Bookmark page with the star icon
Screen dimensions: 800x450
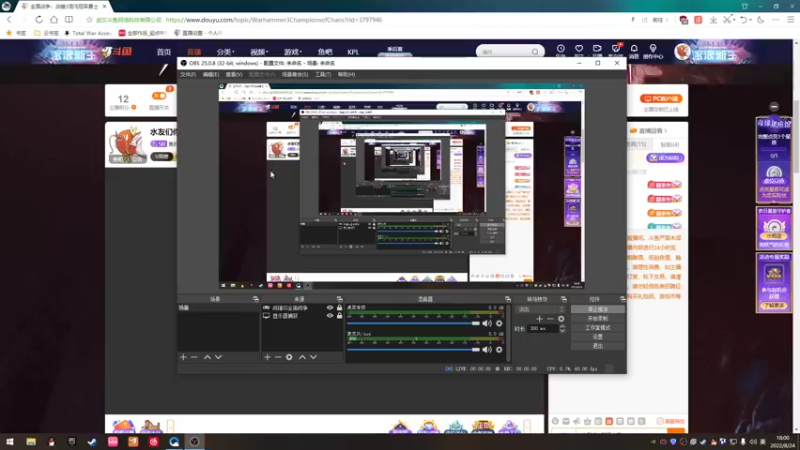tap(89, 20)
